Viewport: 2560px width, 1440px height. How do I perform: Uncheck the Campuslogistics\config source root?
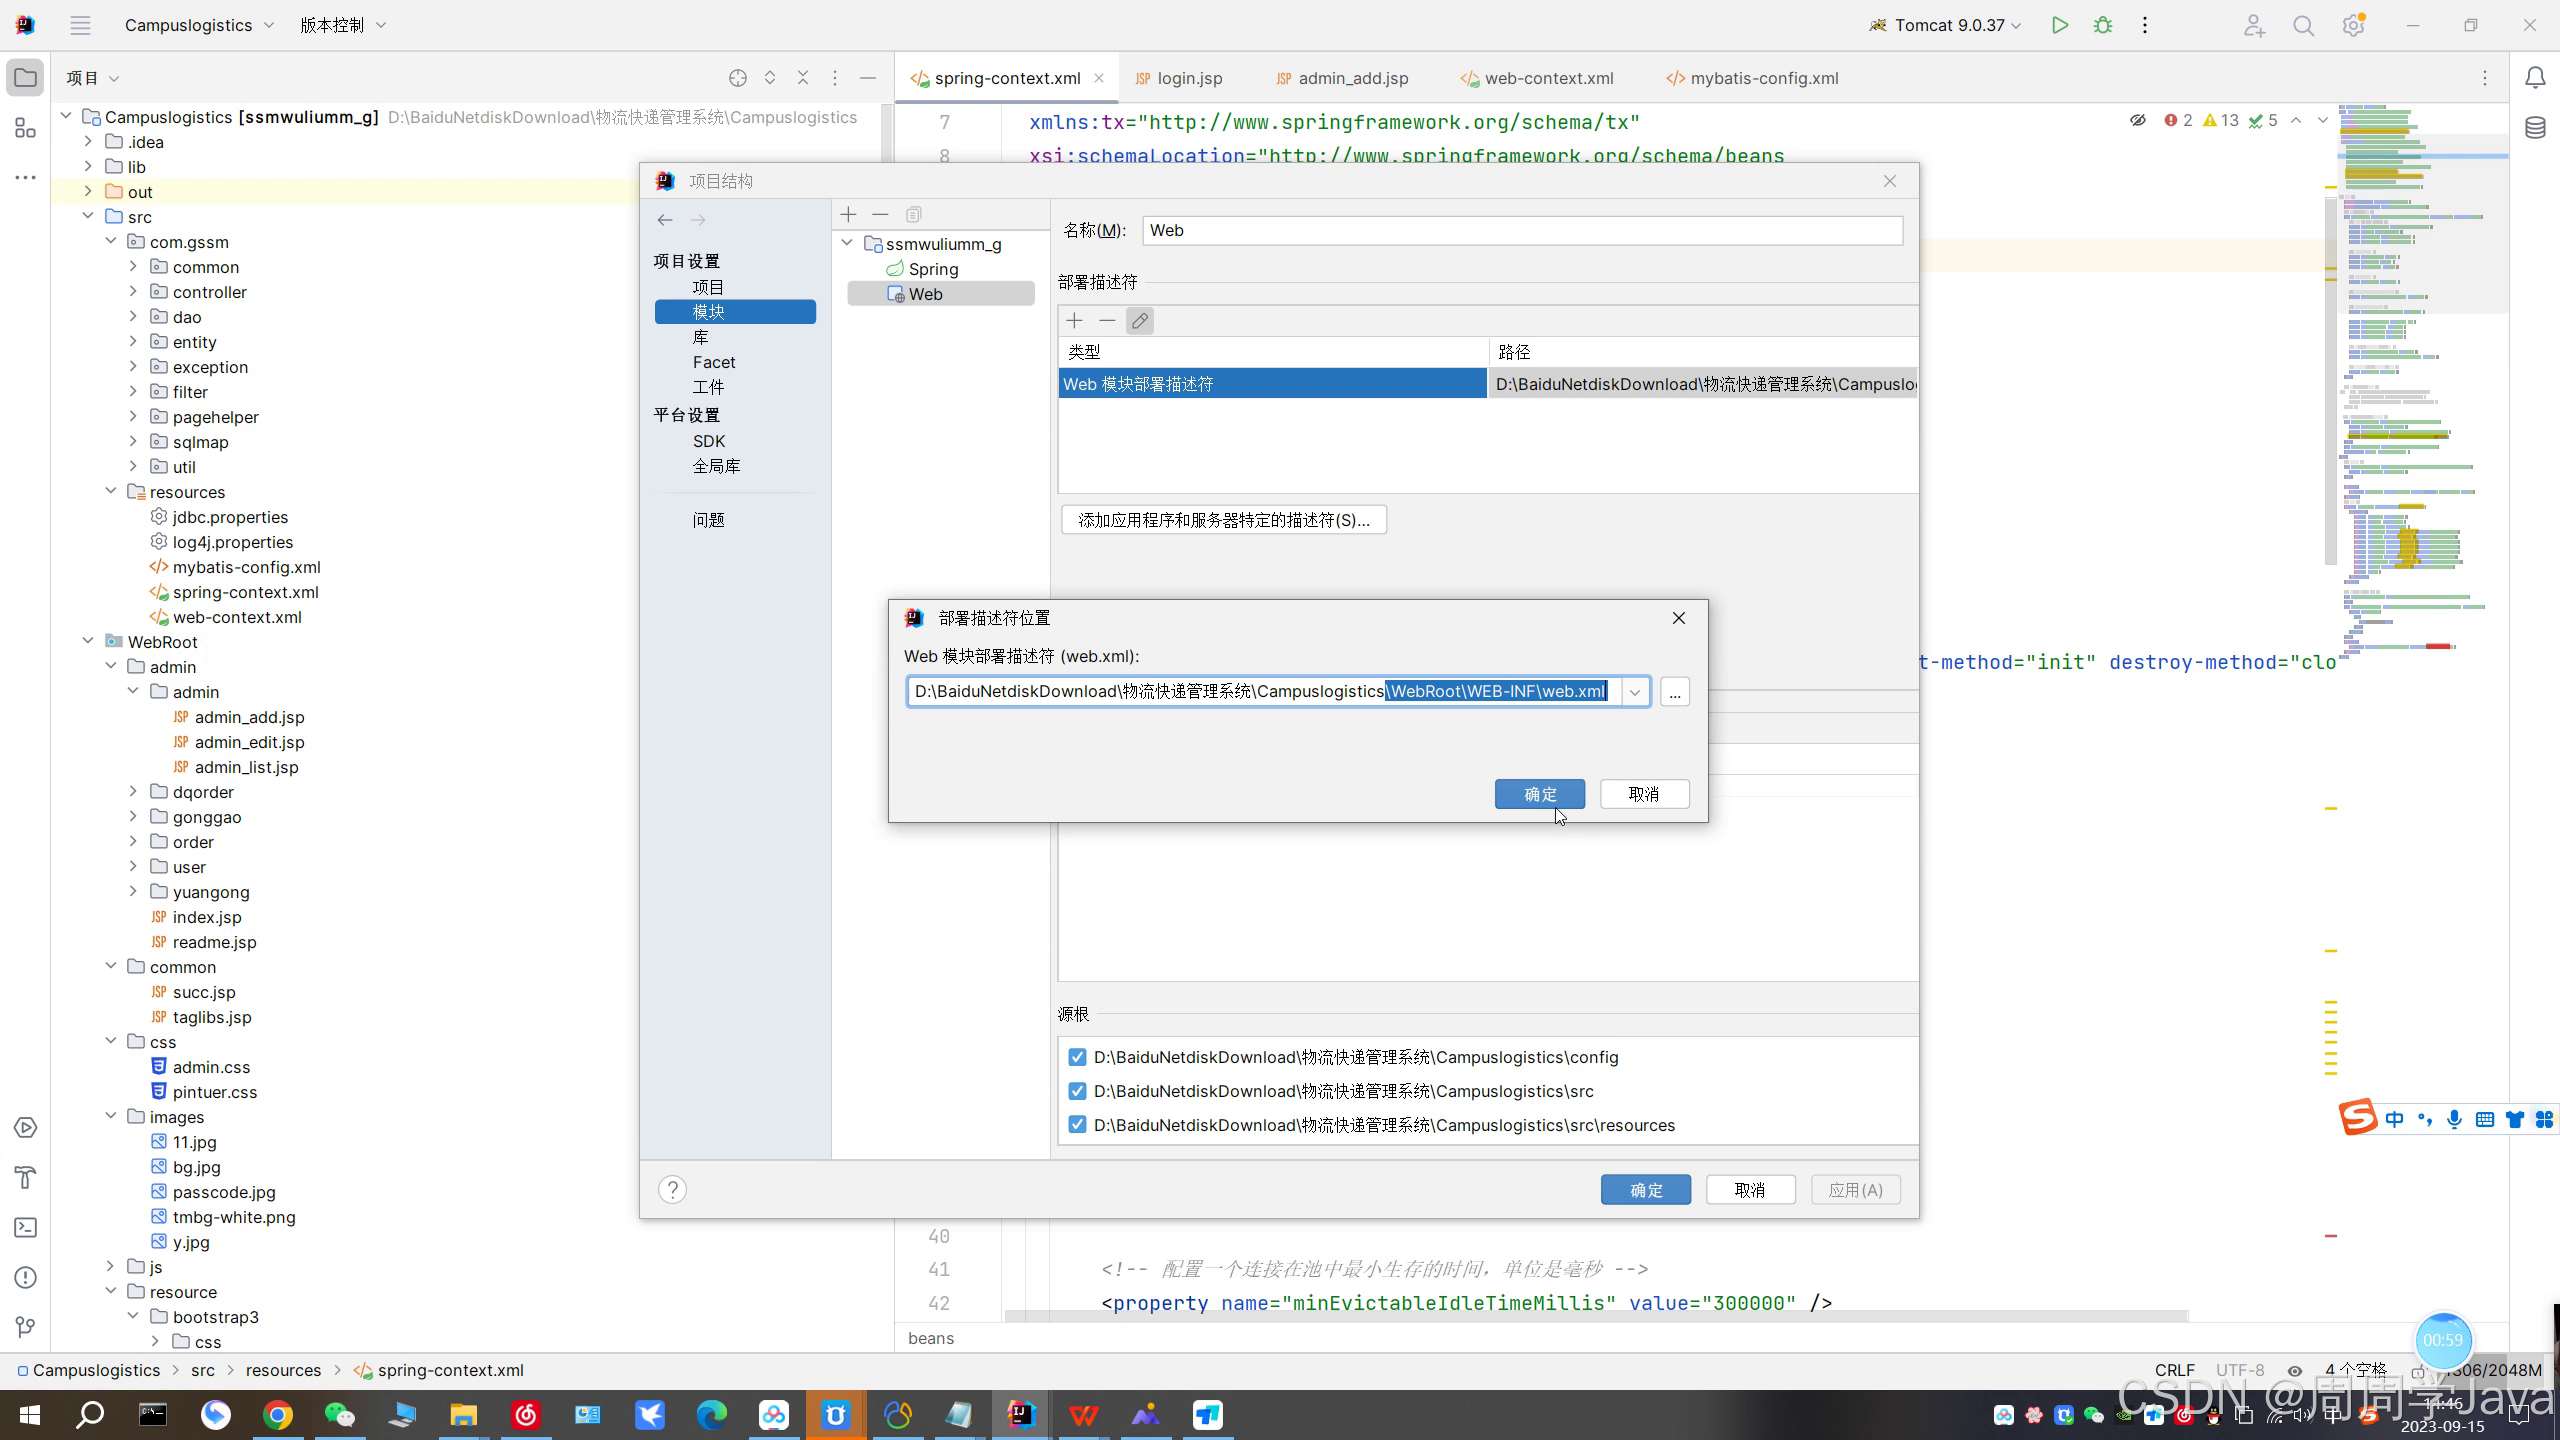[1077, 1058]
